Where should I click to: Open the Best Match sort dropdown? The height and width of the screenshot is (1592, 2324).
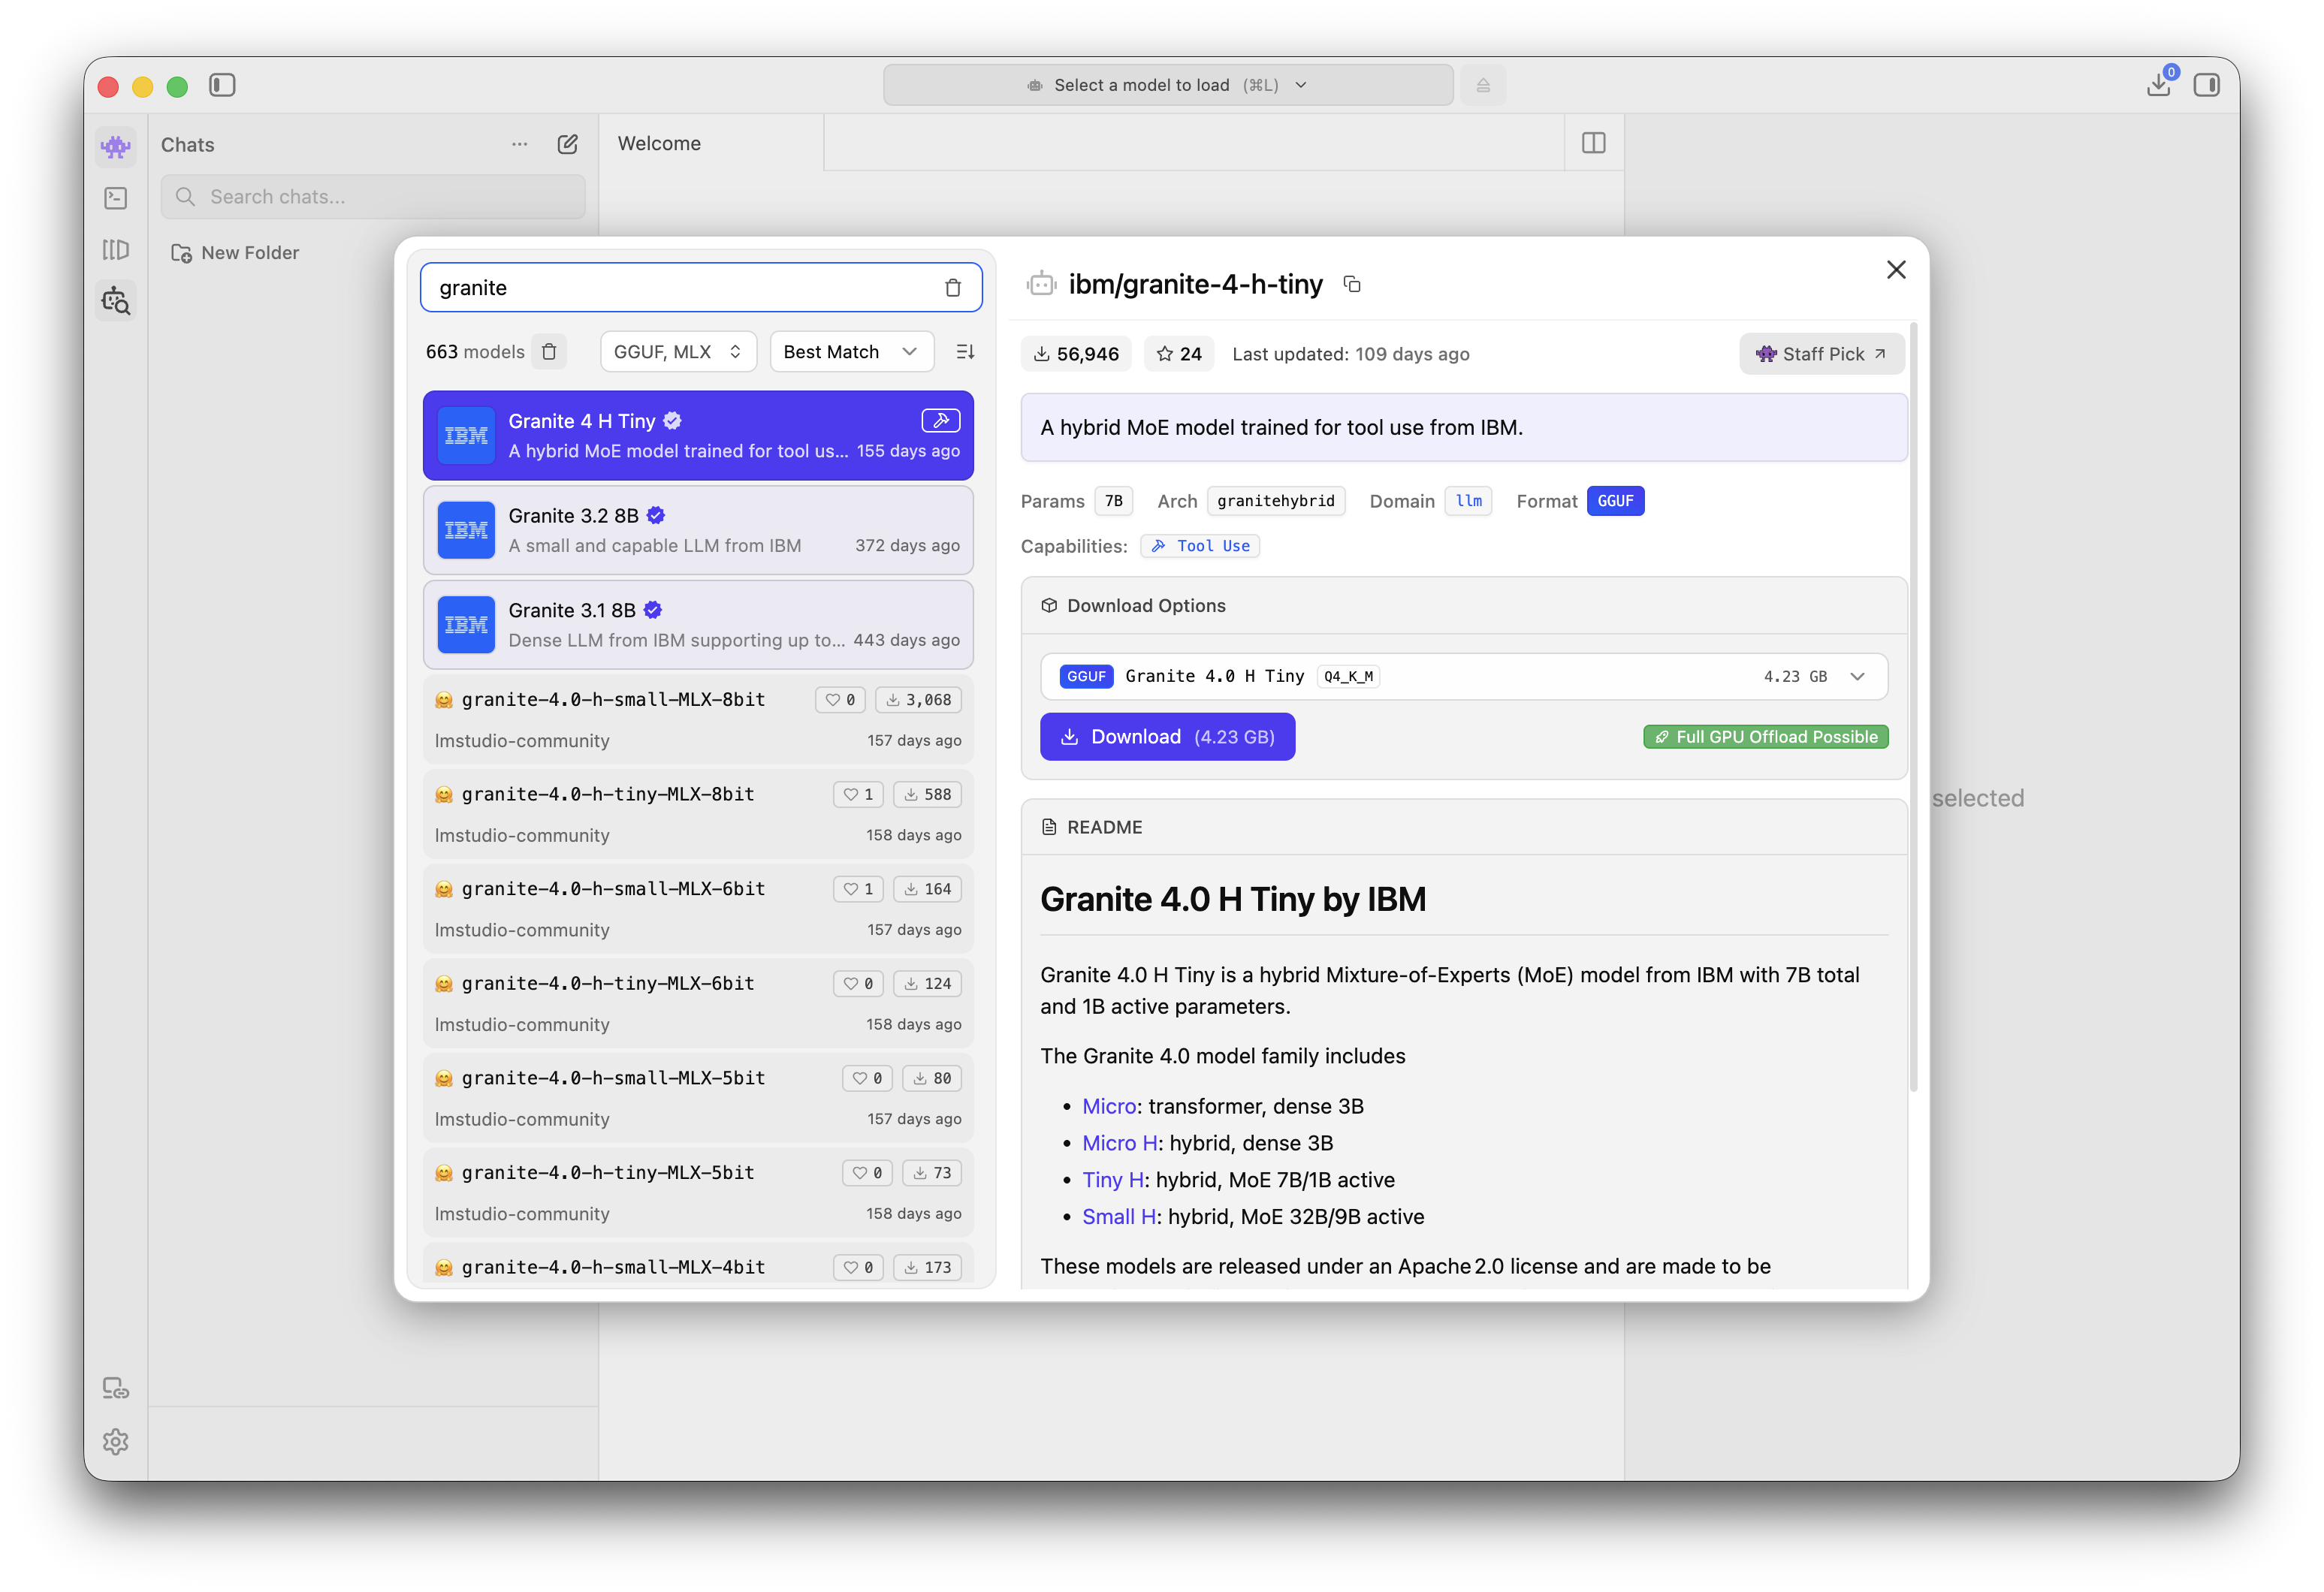[x=851, y=352]
